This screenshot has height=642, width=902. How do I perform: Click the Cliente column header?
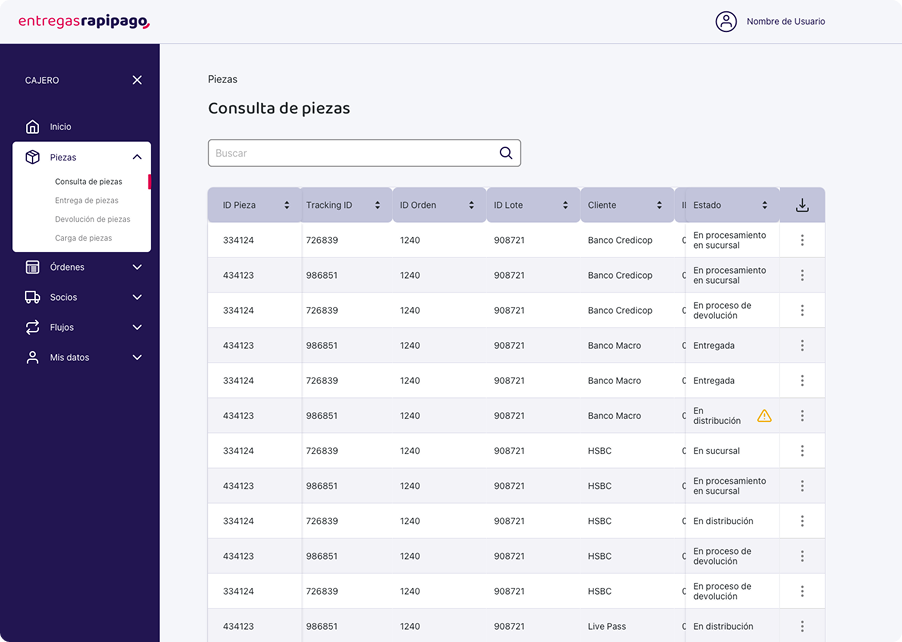pyautogui.click(x=627, y=205)
